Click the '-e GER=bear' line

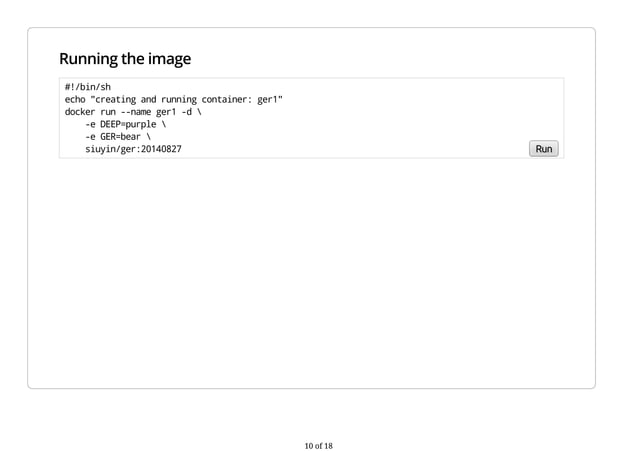pos(118,136)
